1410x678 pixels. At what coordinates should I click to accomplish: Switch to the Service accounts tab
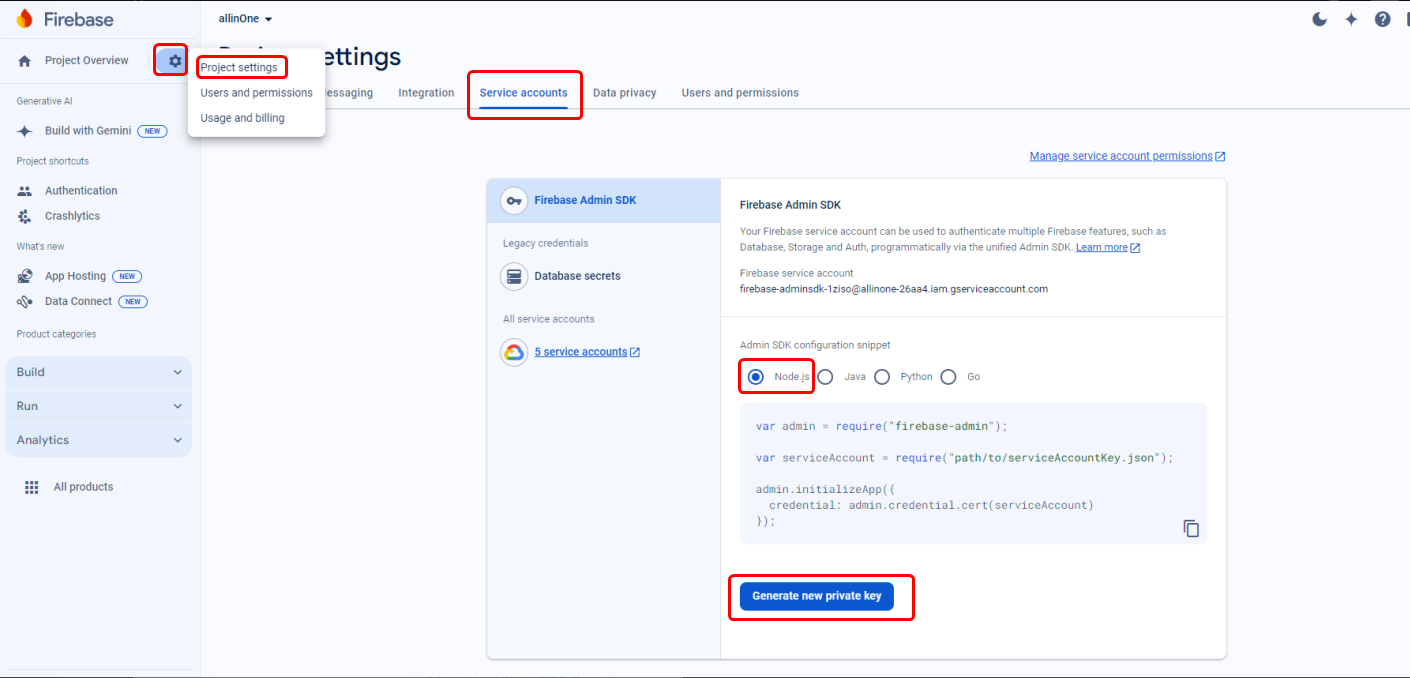pyautogui.click(x=523, y=93)
